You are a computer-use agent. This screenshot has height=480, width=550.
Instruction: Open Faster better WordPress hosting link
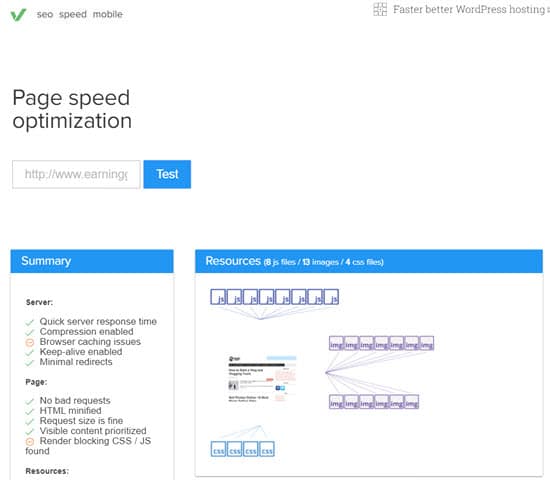[469, 9]
